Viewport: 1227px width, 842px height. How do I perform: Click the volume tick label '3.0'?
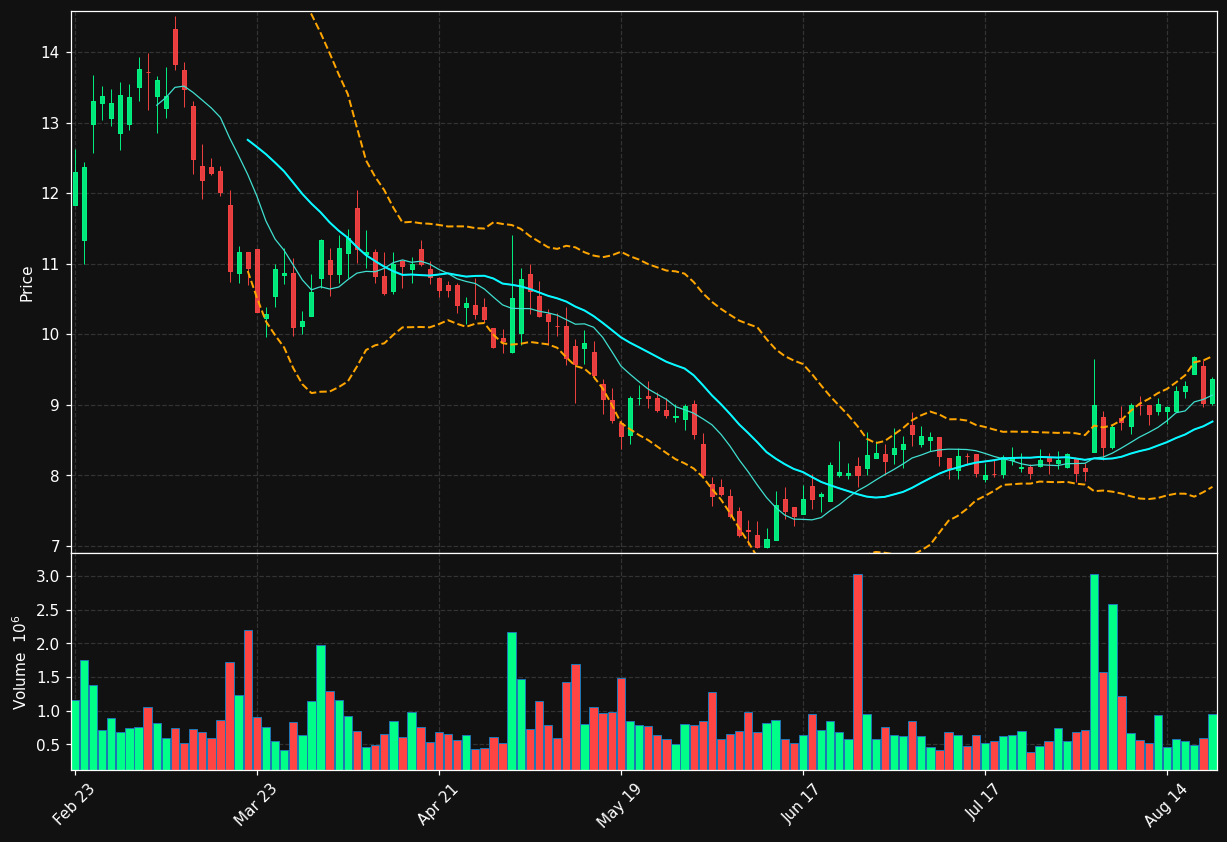pyautogui.click(x=49, y=577)
